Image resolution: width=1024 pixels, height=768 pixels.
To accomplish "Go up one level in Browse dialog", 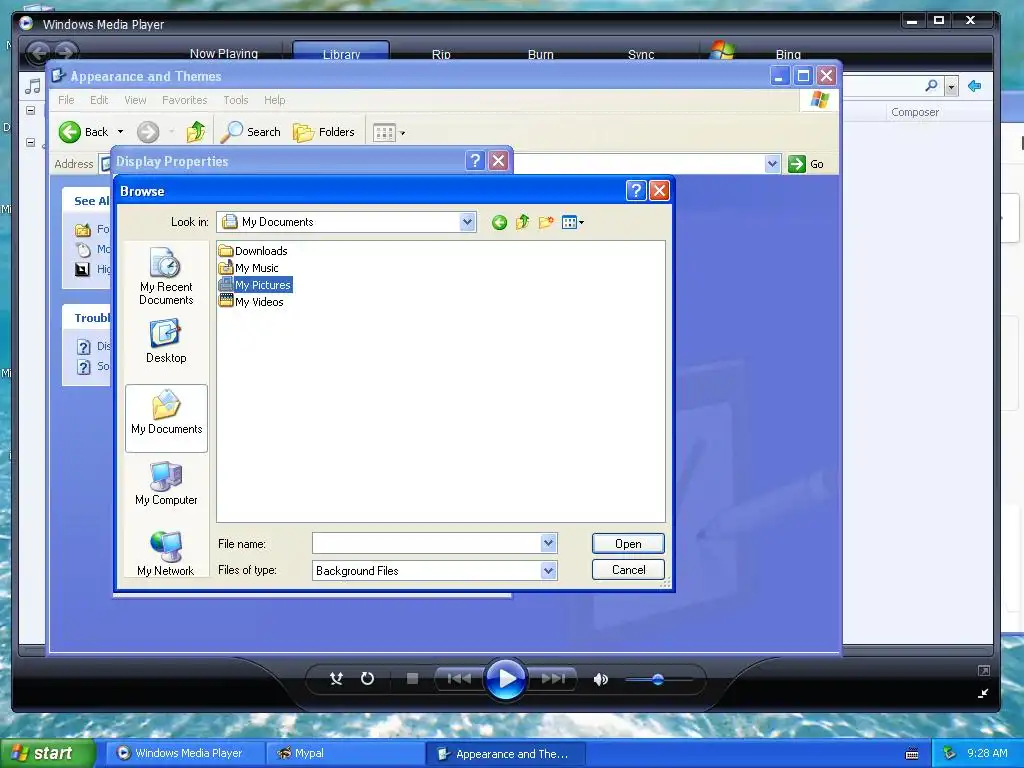I will 522,223.
